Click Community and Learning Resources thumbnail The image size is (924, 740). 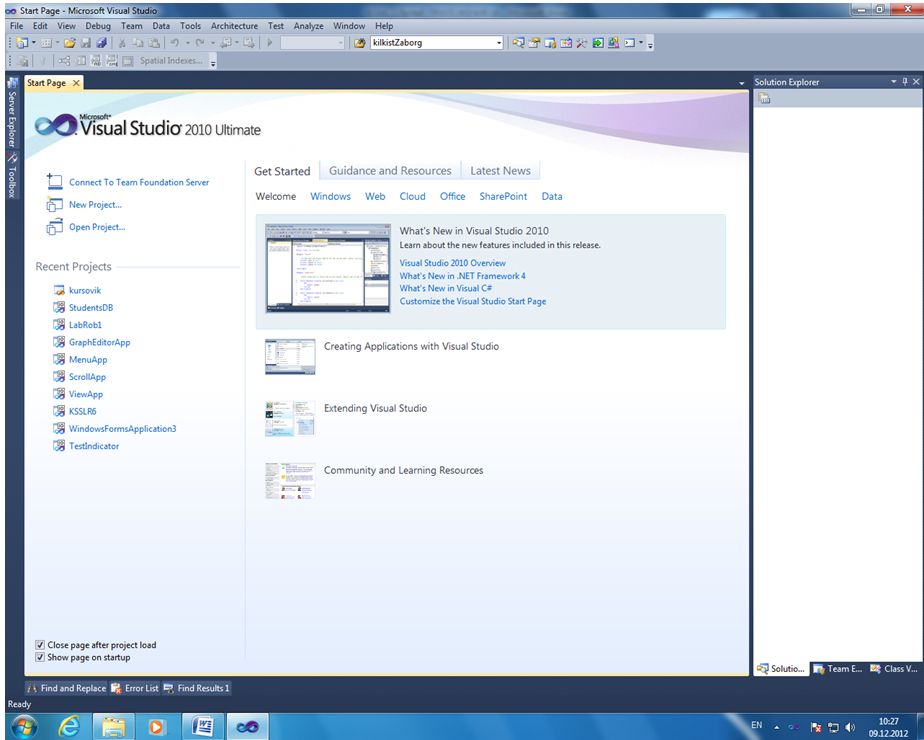pyautogui.click(x=290, y=481)
